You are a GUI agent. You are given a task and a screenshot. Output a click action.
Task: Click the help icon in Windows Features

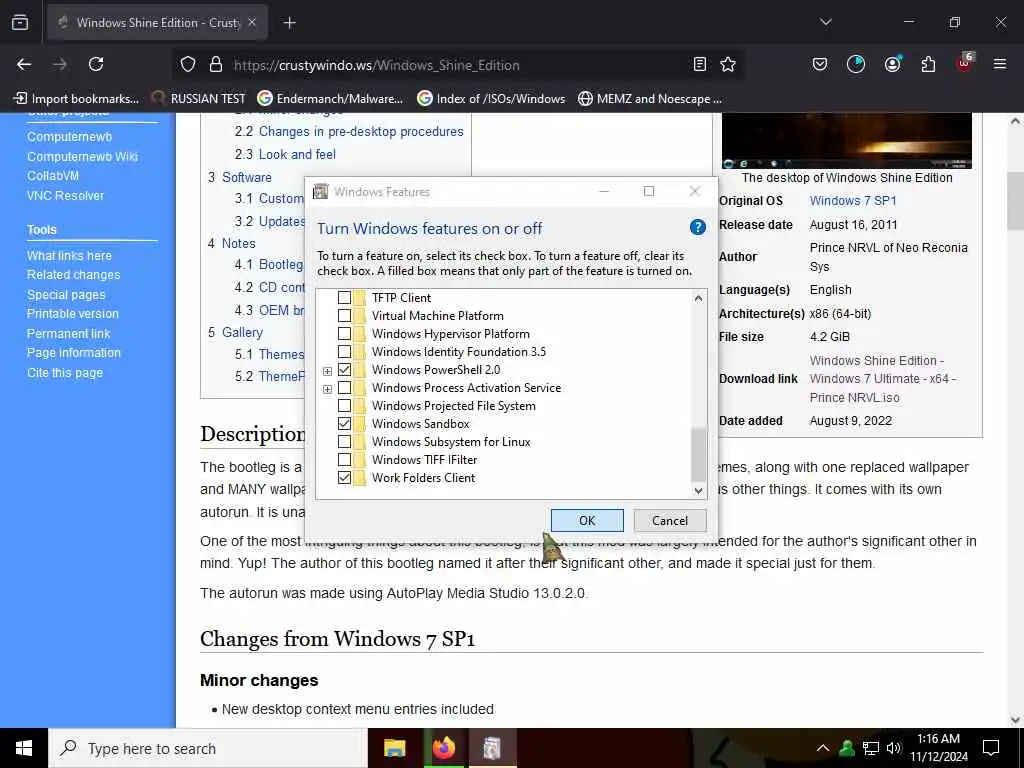coord(697,227)
